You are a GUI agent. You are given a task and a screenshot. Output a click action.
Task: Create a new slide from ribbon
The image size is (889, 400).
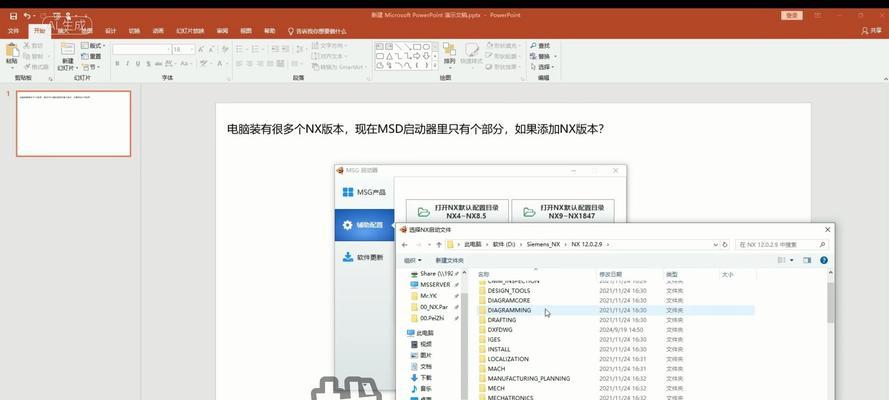coord(67,56)
